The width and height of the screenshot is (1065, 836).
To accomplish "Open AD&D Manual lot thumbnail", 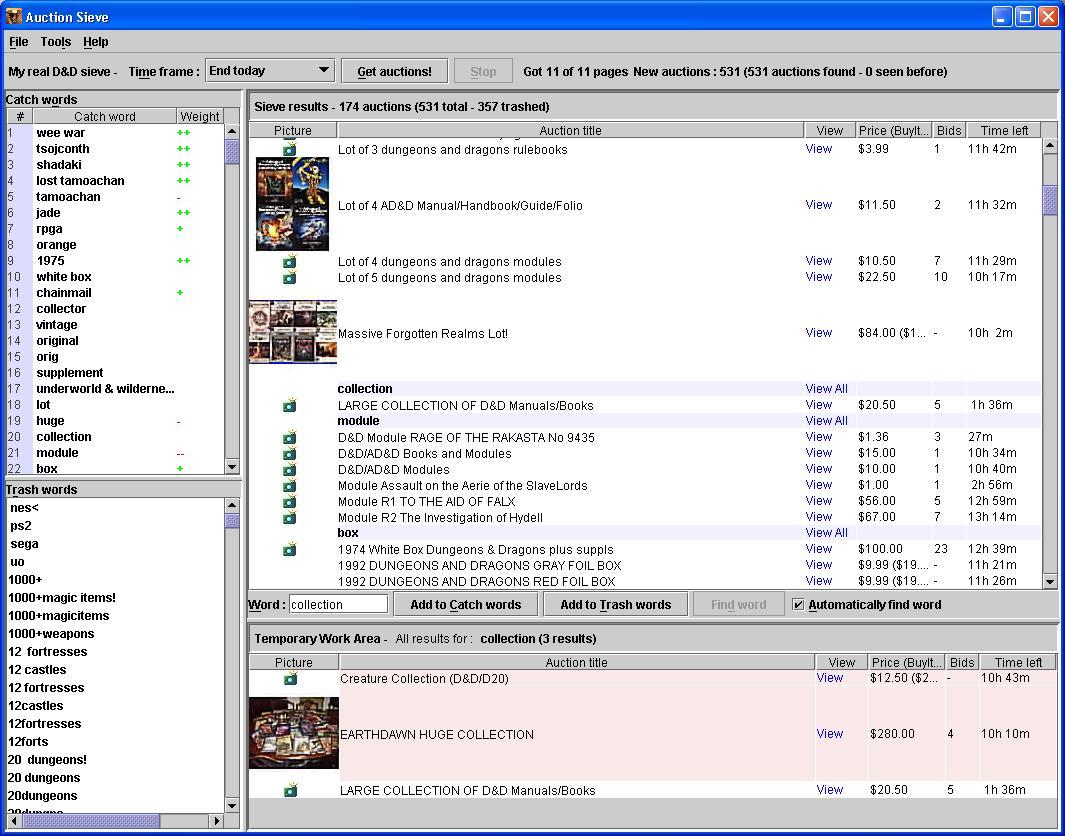I will [x=292, y=204].
